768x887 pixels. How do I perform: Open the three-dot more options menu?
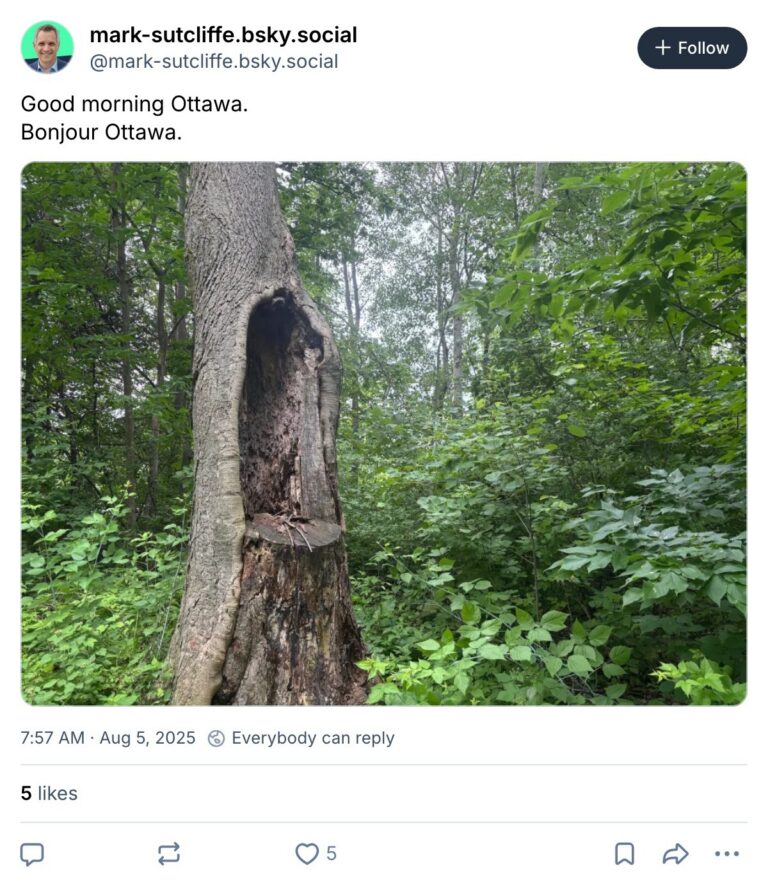coord(727,854)
